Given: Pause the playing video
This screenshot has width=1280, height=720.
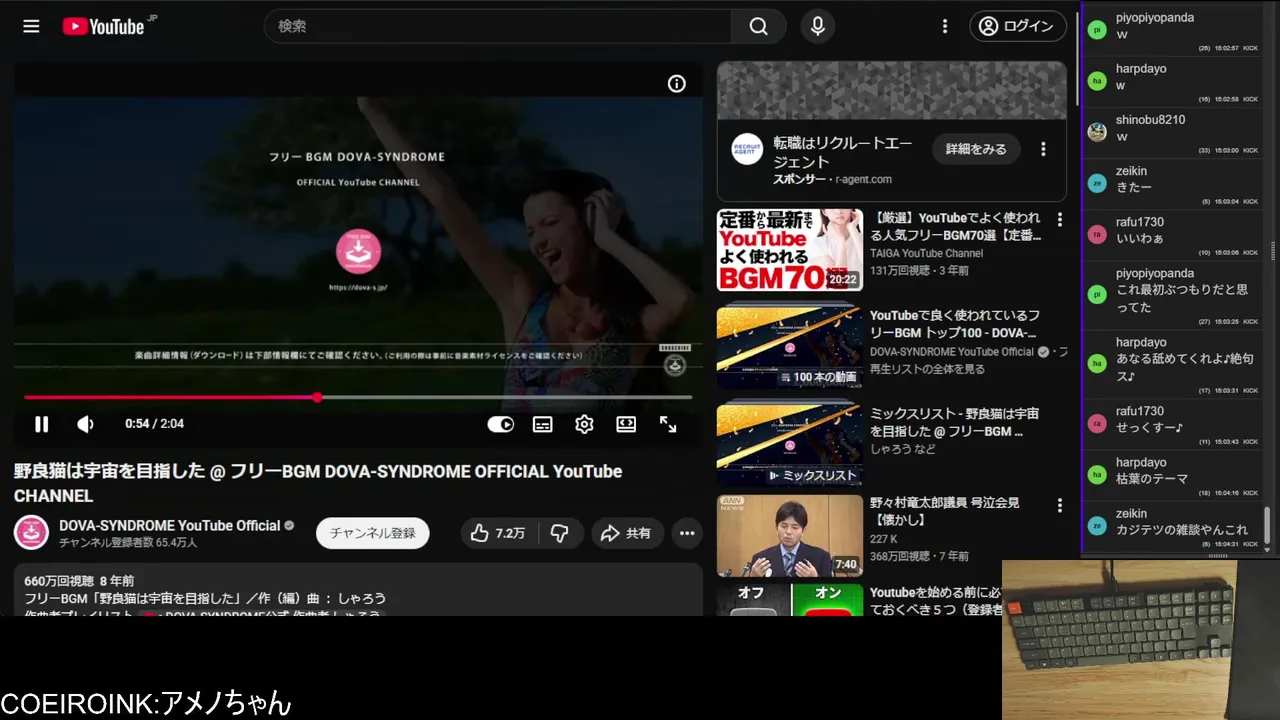Looking at the screenshot, I should [41, 424].
